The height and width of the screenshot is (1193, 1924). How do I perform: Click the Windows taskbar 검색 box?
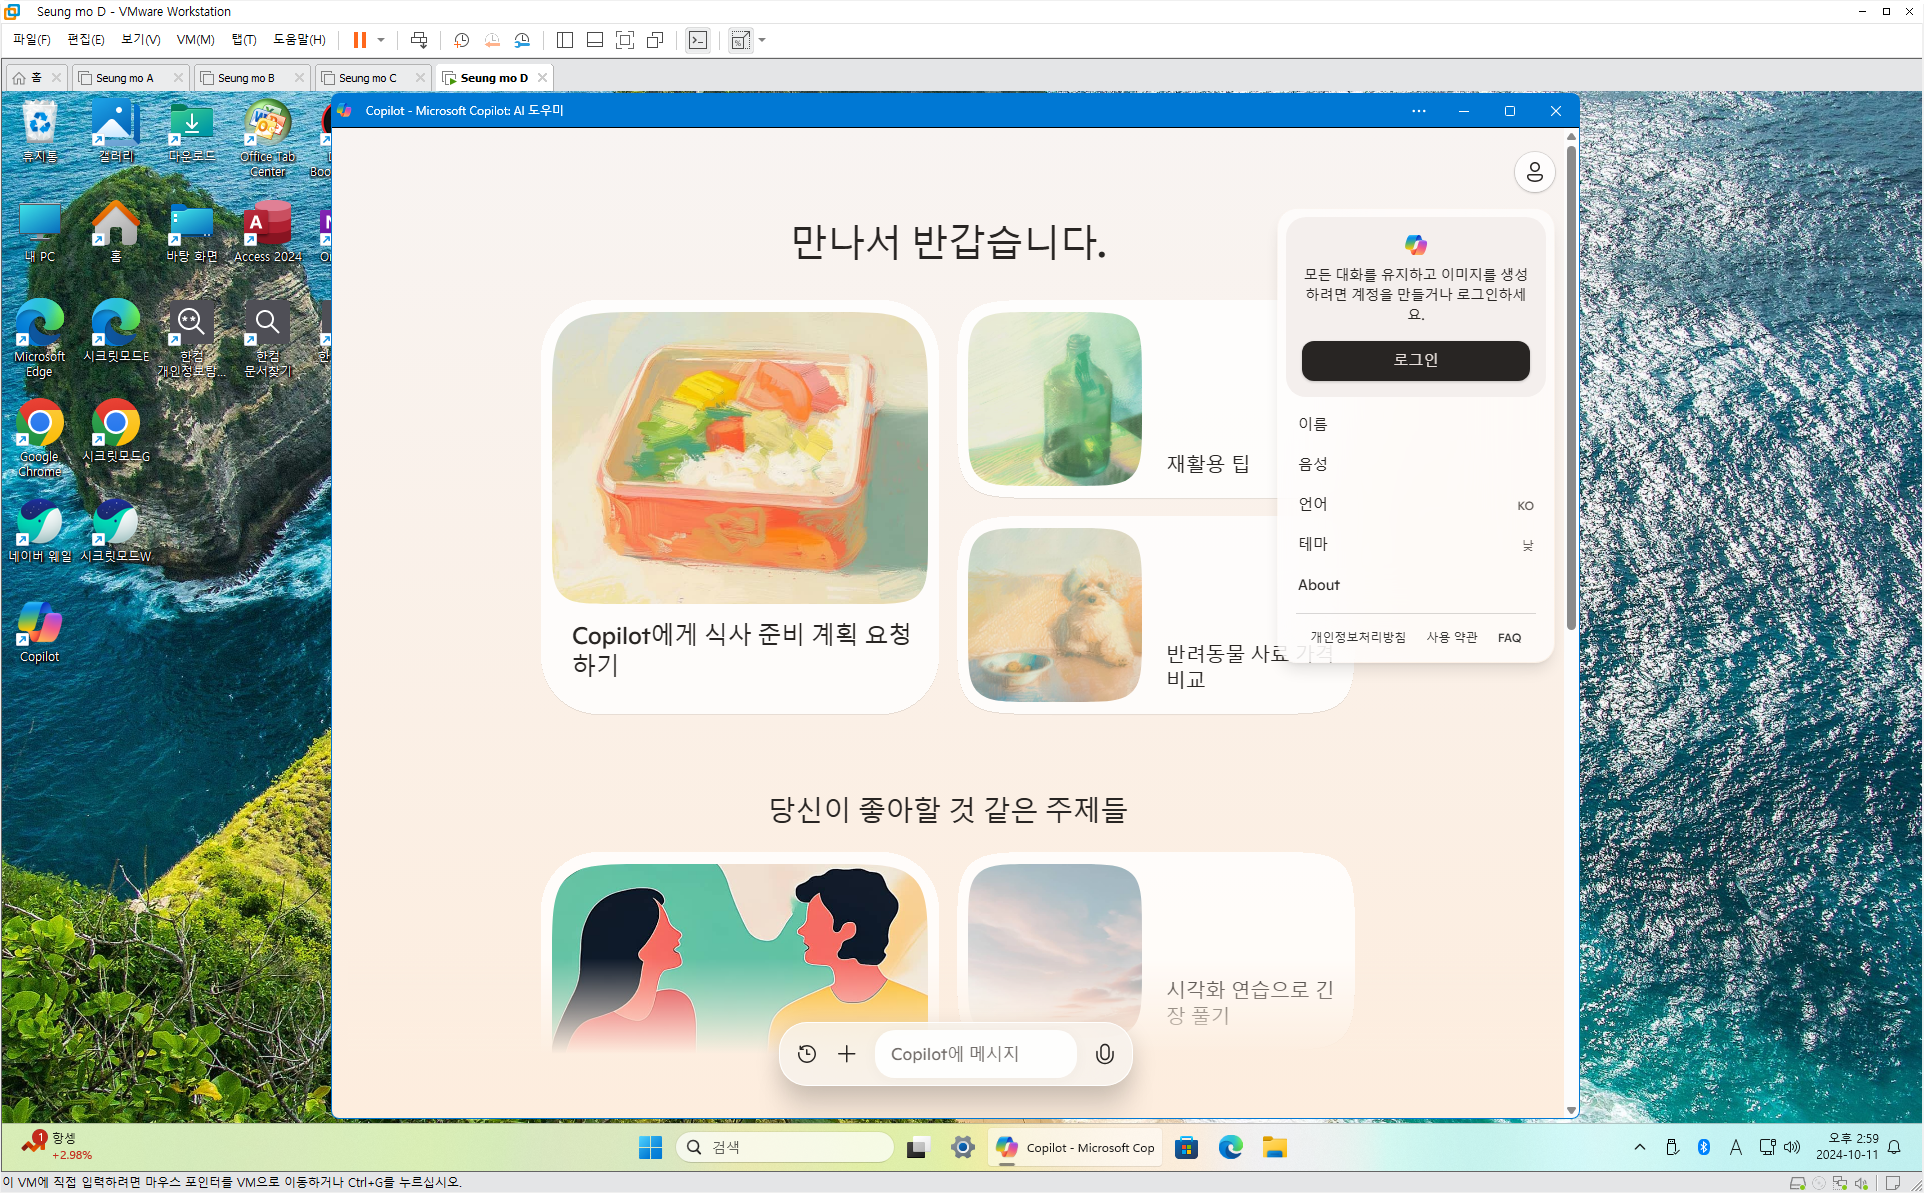click(x=785, y=1147)
